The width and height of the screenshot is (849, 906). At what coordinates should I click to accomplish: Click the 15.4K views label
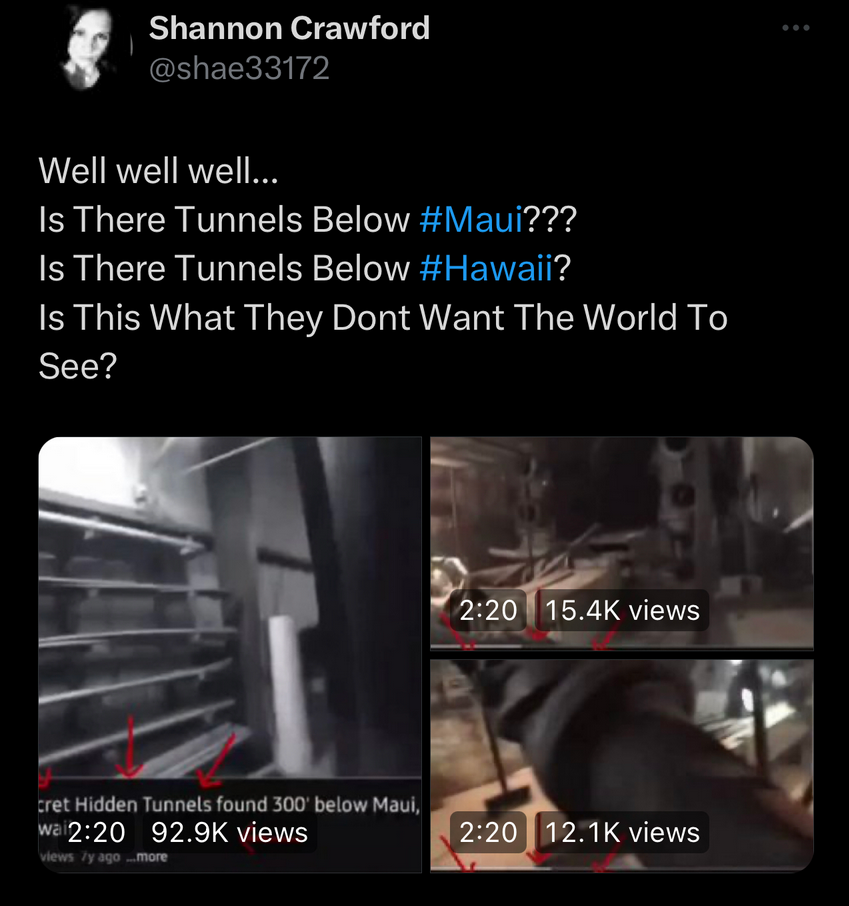click(622, 610)
